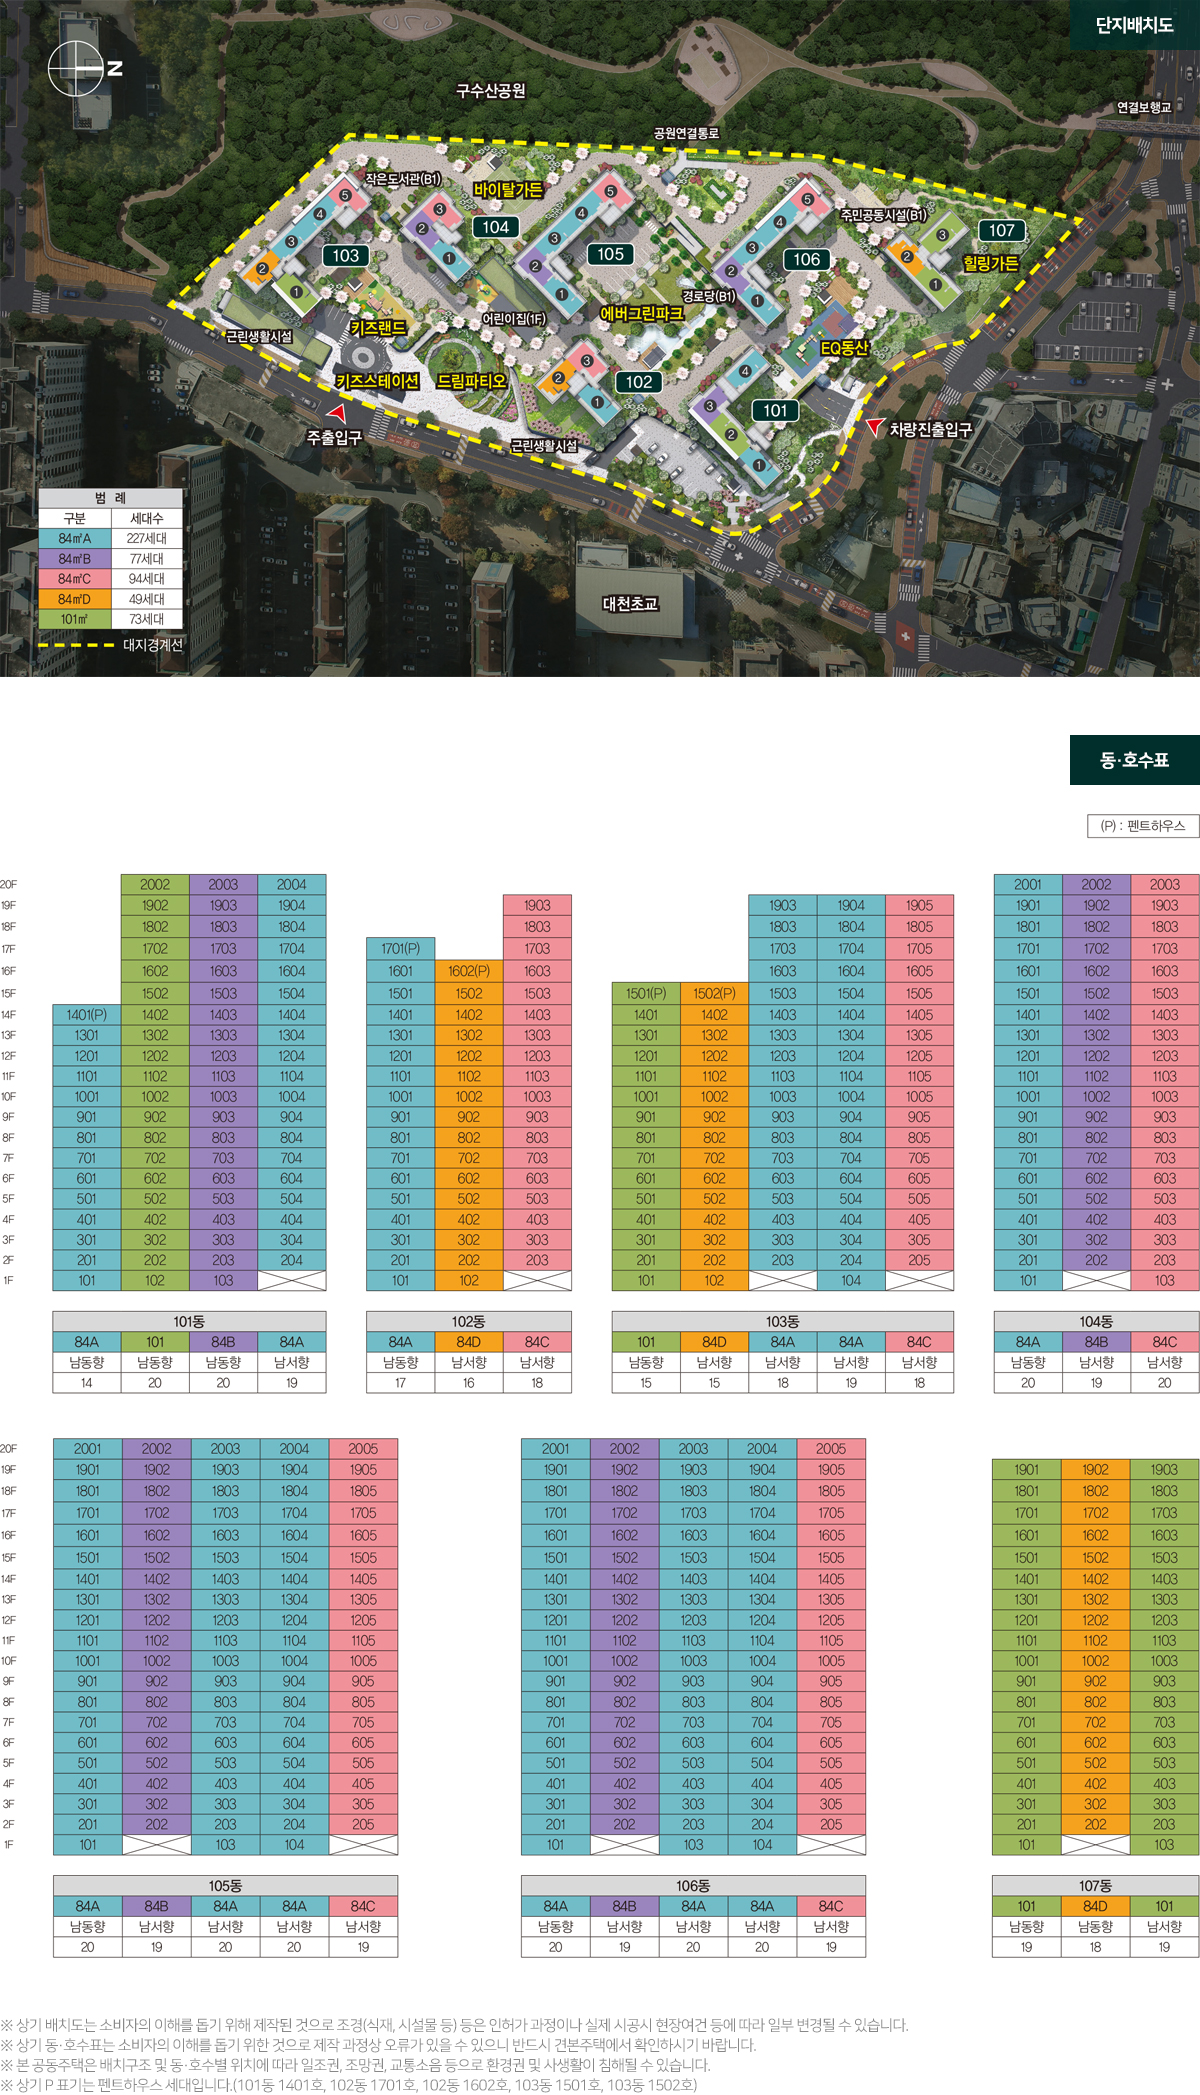Click the red 주출입구 entrance arrow
The width and height of the screenshot is (1200, 2095).
pyautogui.click(x=339, y=411)
